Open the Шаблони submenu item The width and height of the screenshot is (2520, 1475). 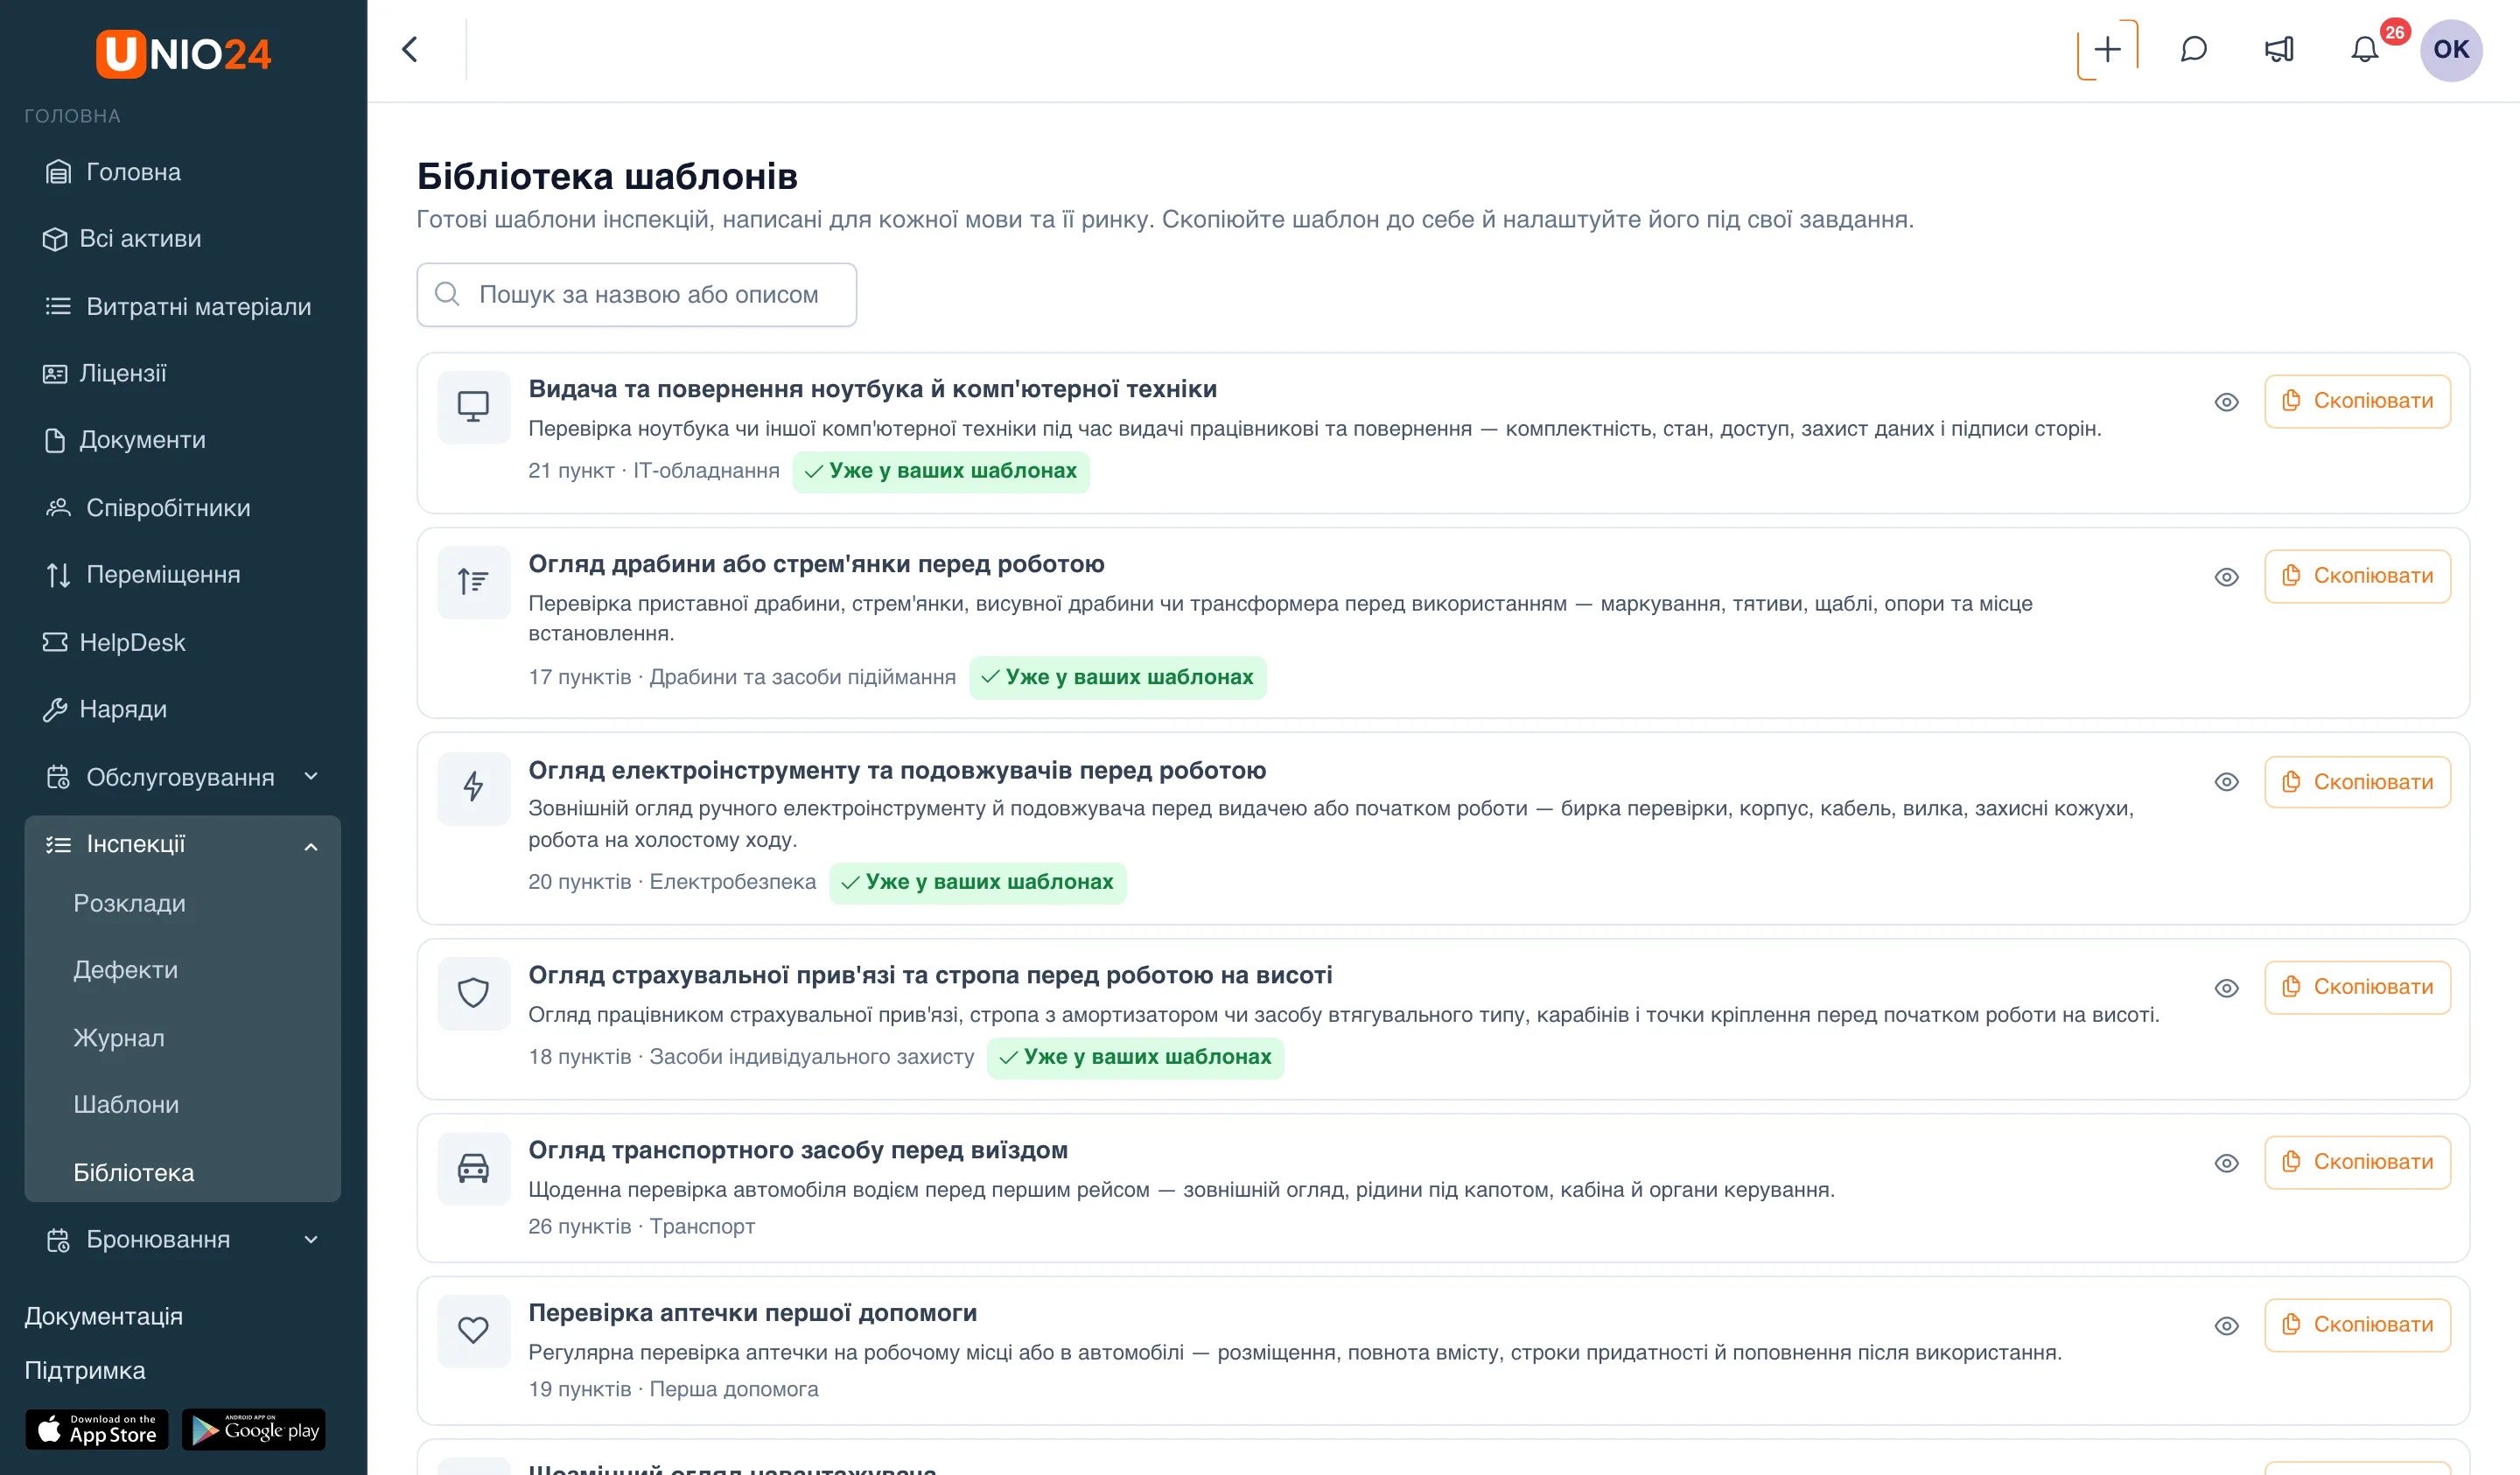click(x=126, y=1104)
